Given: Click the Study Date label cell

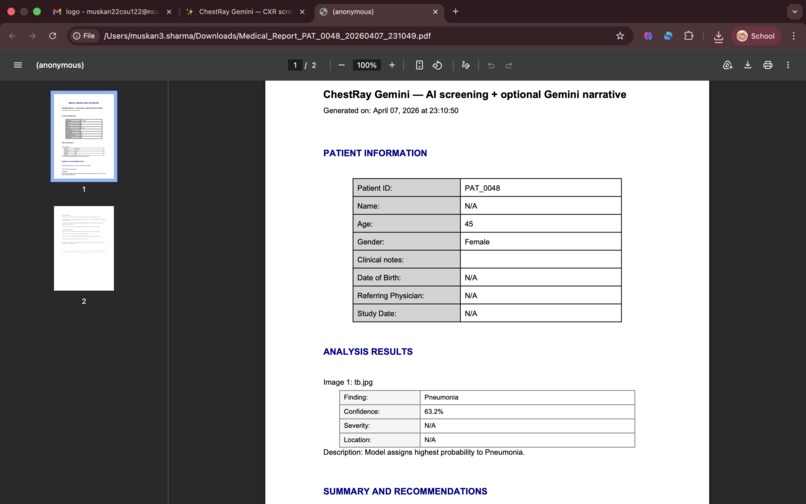Looking at the screenshot, I should 406,313.
